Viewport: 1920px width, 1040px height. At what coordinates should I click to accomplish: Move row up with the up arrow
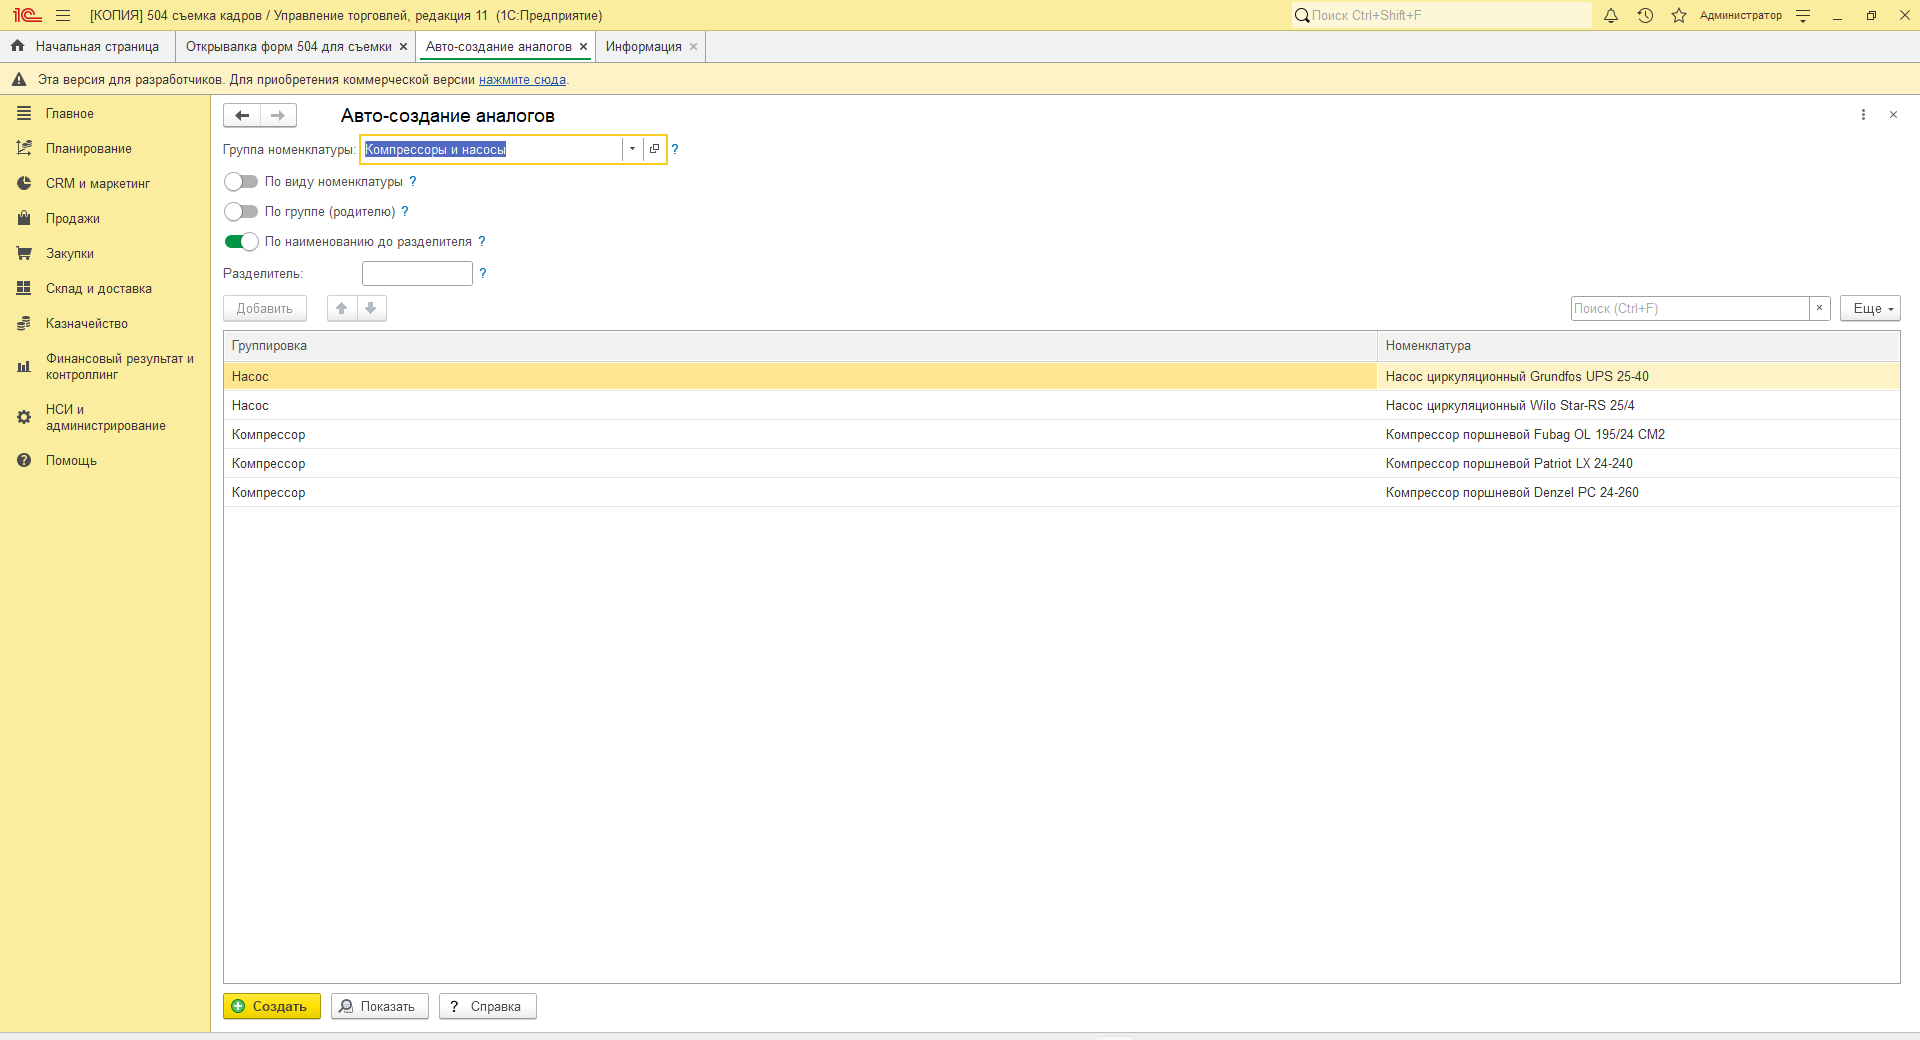342,308
